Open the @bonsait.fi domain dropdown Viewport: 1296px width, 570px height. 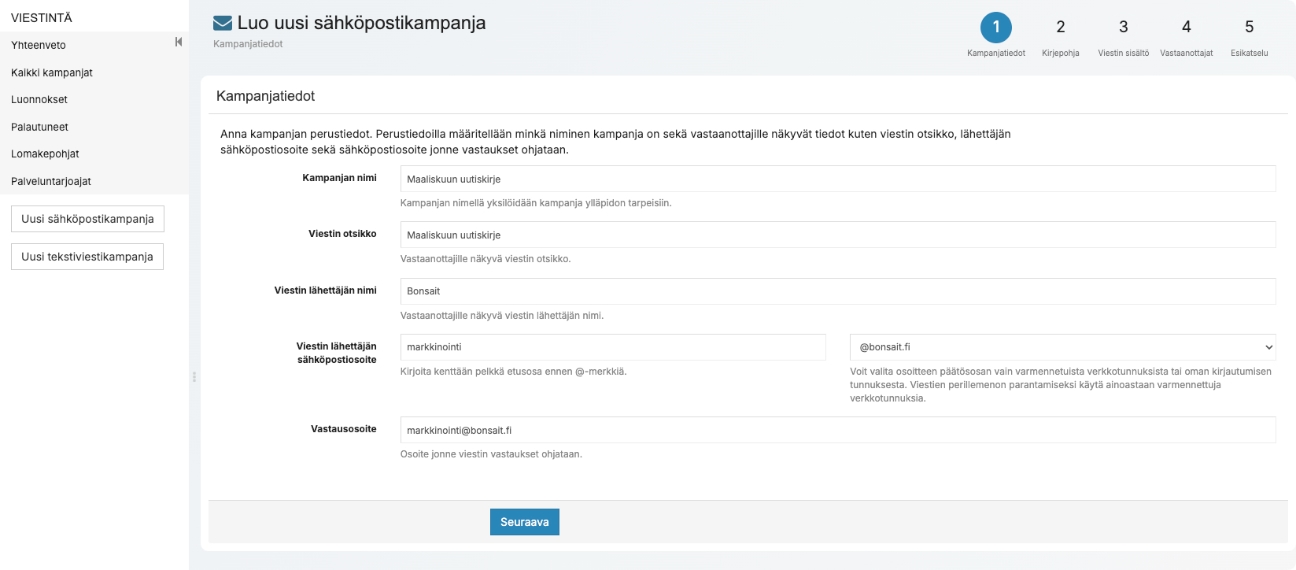(x=1062, y=347)
